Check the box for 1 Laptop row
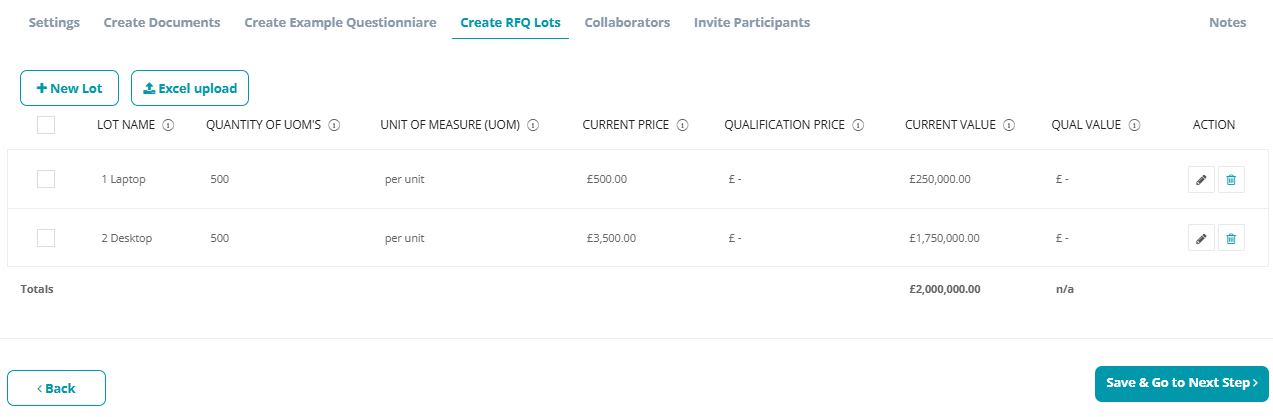 46,179
